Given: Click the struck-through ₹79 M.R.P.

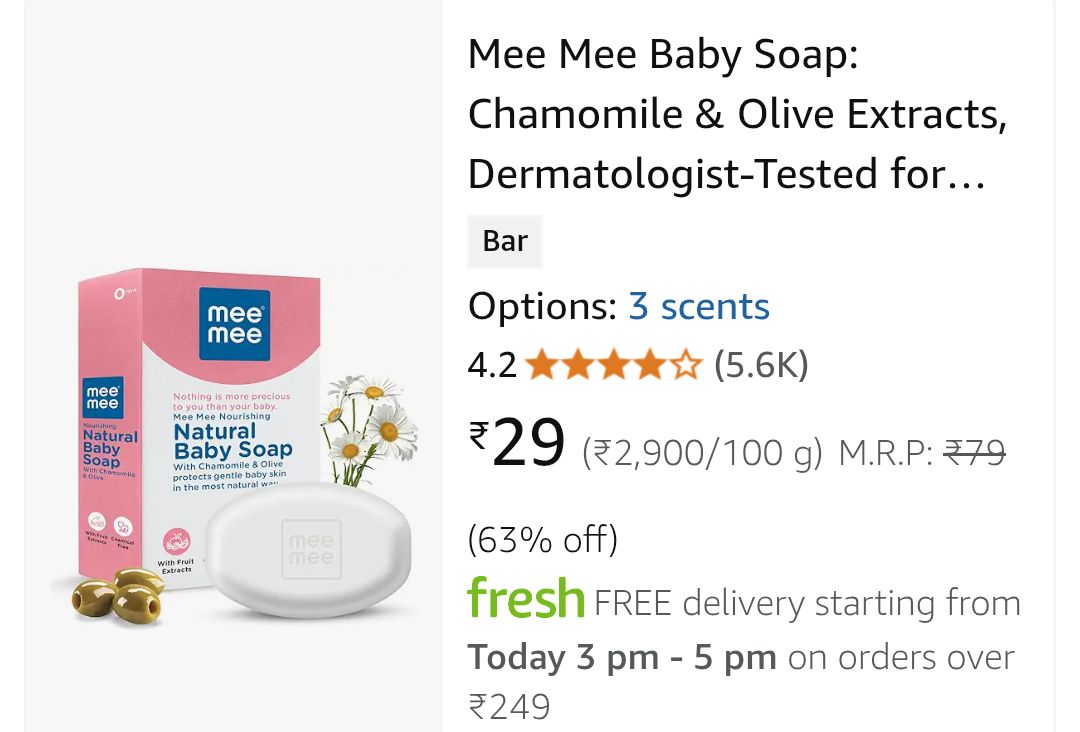Looking at the screenshot, I should [975, 454].
